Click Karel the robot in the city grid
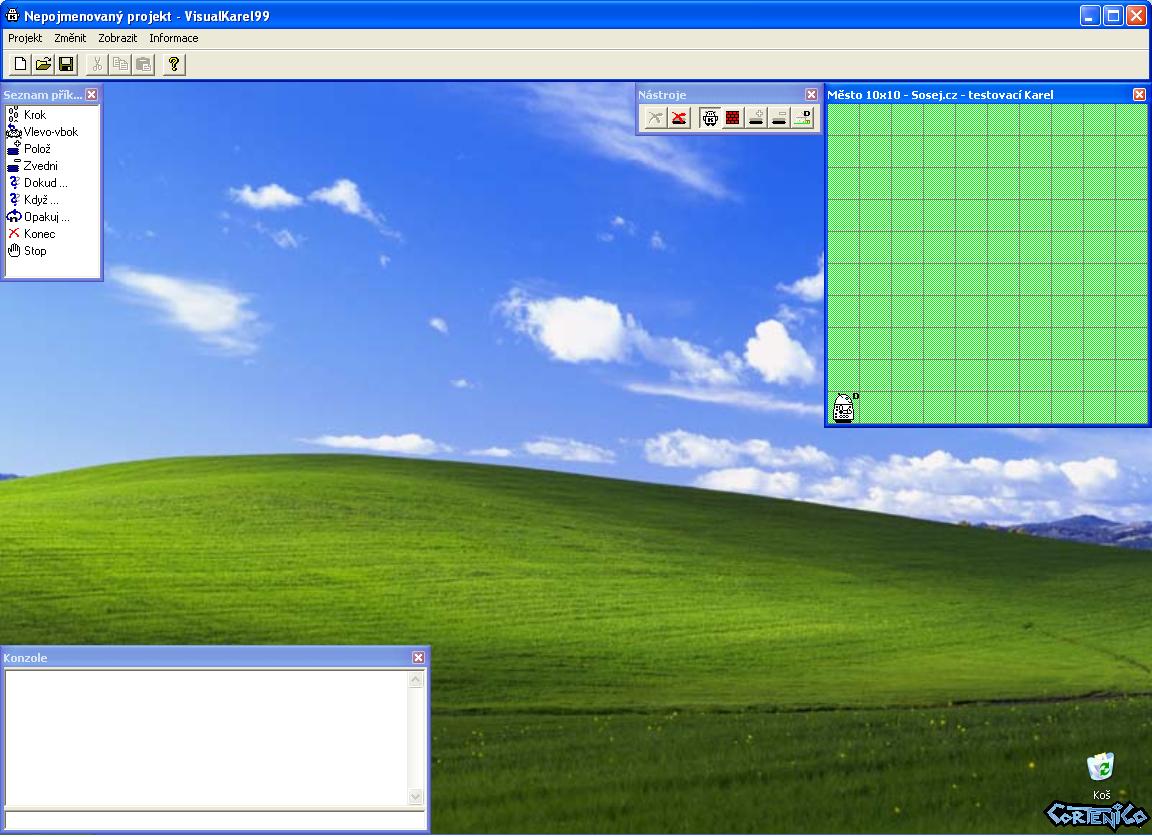Viewport: 1152px width, 837px height. [x=843, y=407]
